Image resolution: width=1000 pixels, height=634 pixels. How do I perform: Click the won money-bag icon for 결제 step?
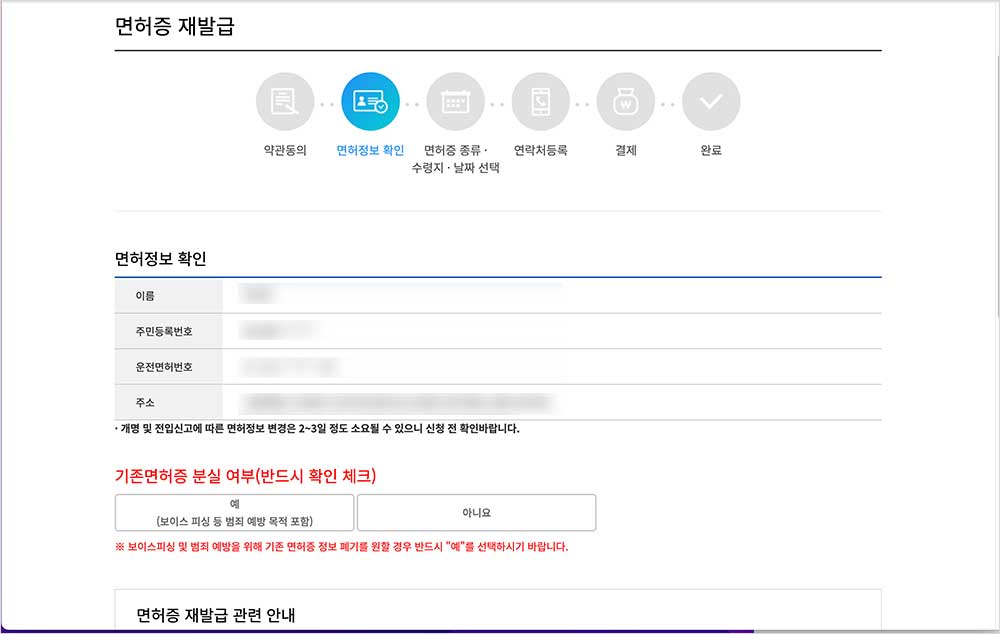tap(625, 100)
